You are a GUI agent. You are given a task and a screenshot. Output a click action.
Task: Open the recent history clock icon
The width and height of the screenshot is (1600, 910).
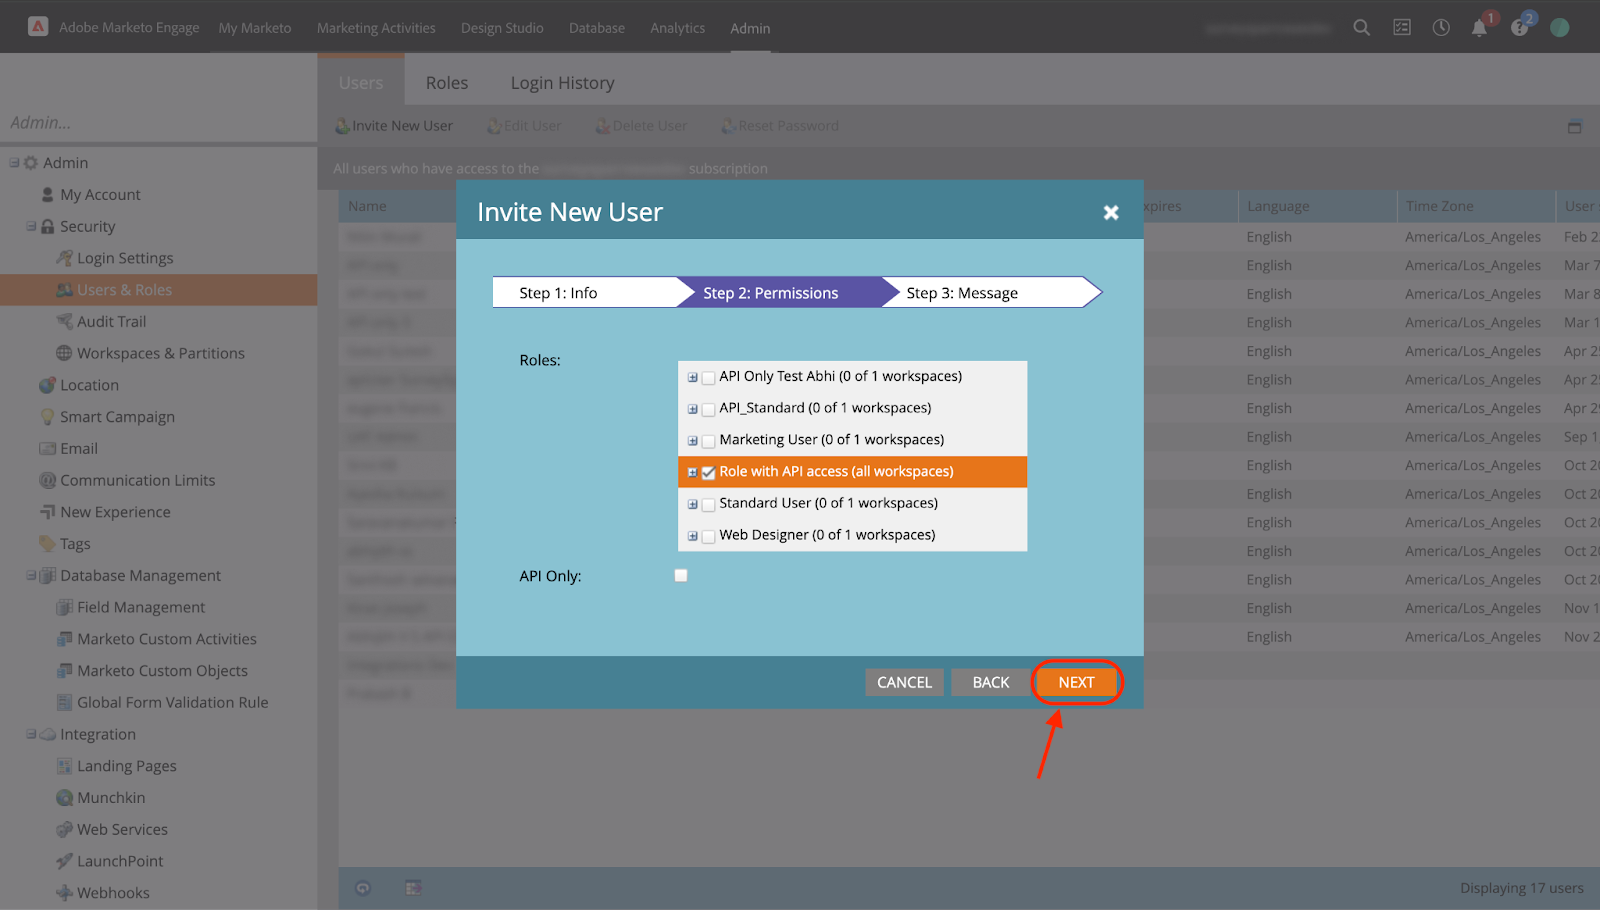click(1441, 28)
